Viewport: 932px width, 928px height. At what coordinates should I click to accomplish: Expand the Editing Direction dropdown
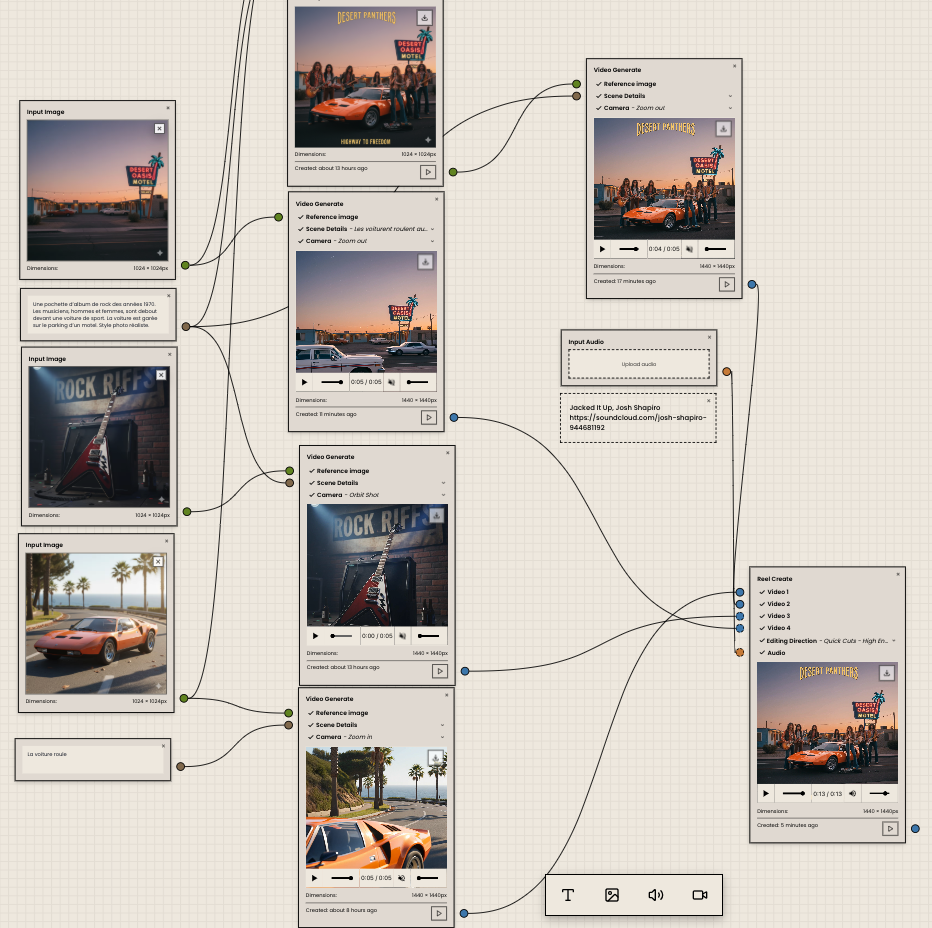point(893,641)
